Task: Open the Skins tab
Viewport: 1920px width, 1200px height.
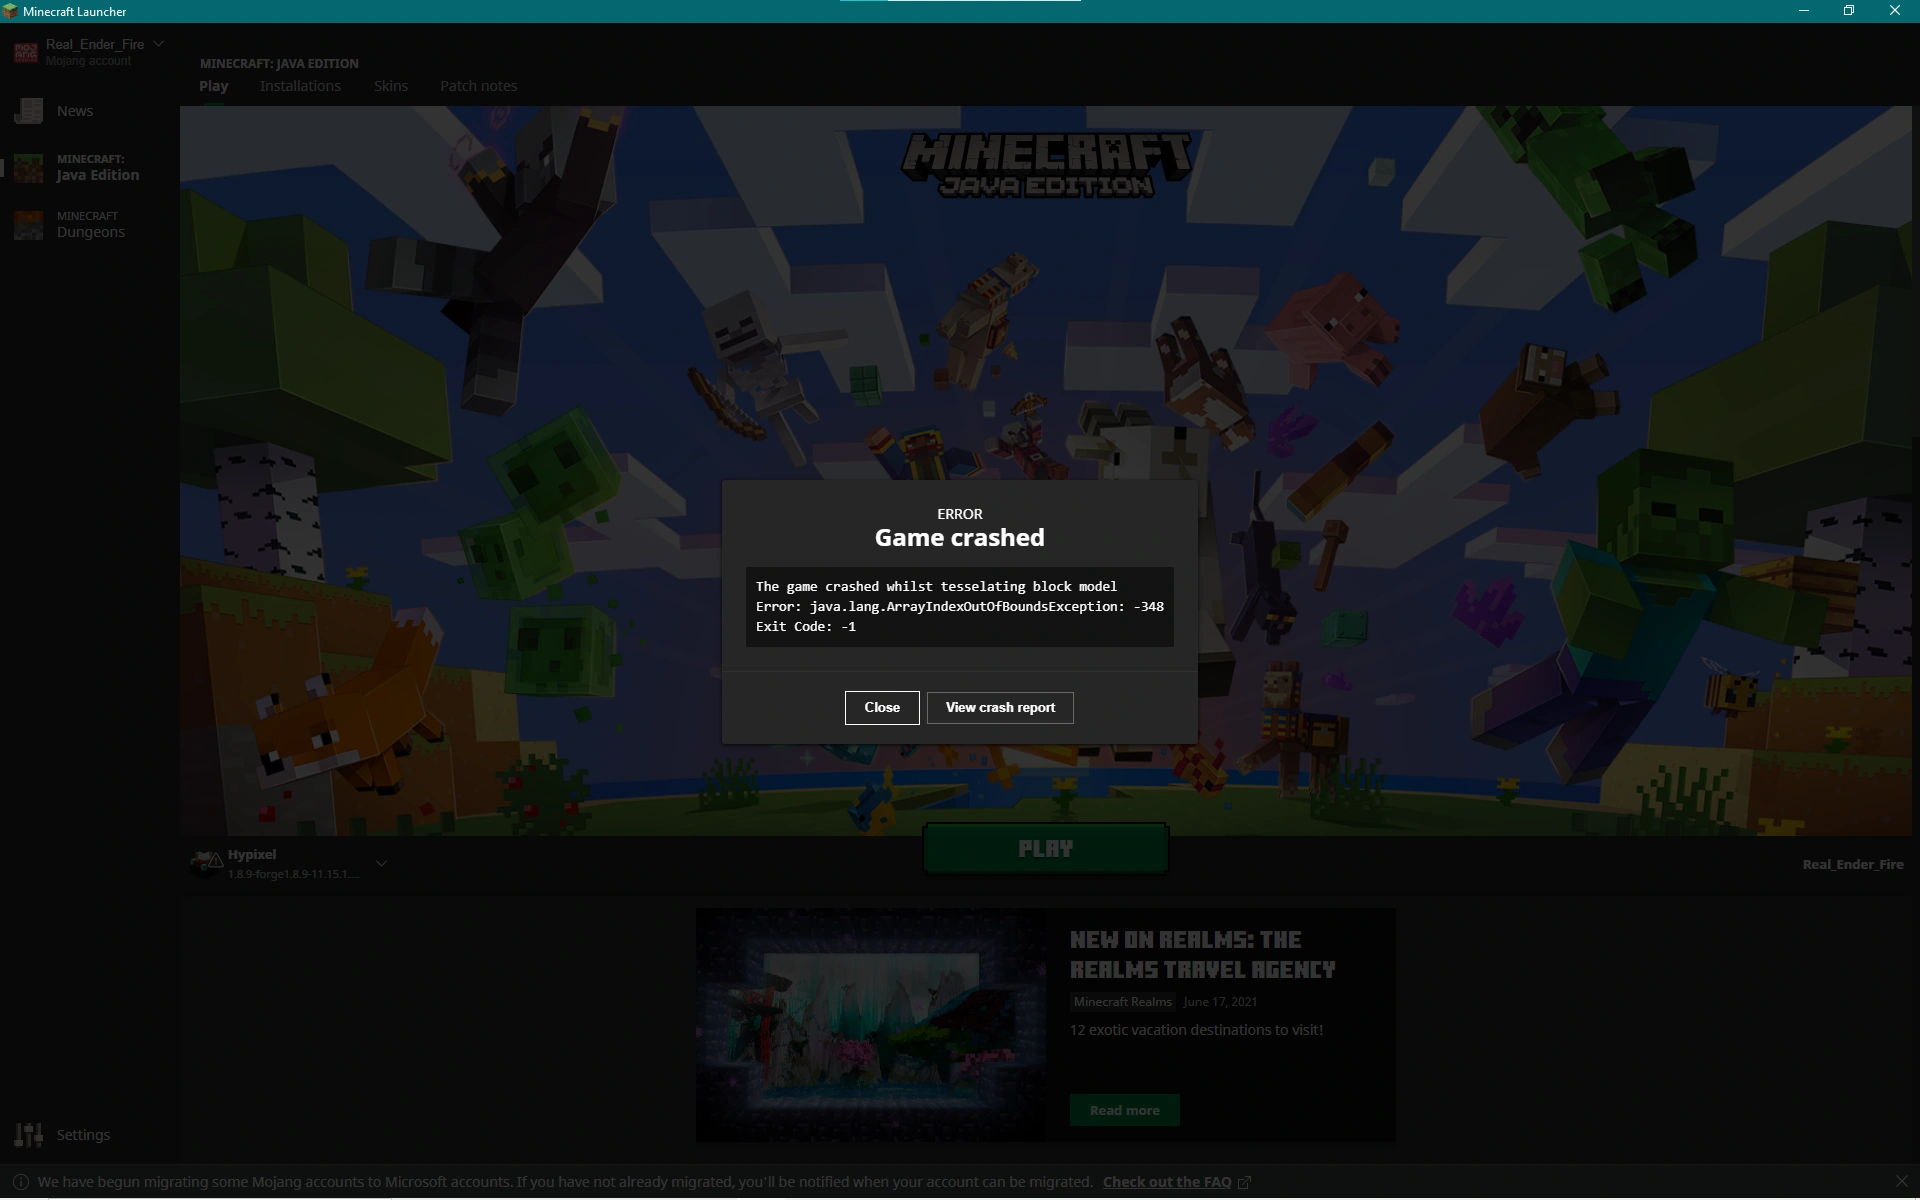Action: pyautogui.click(x=390, y=86)
